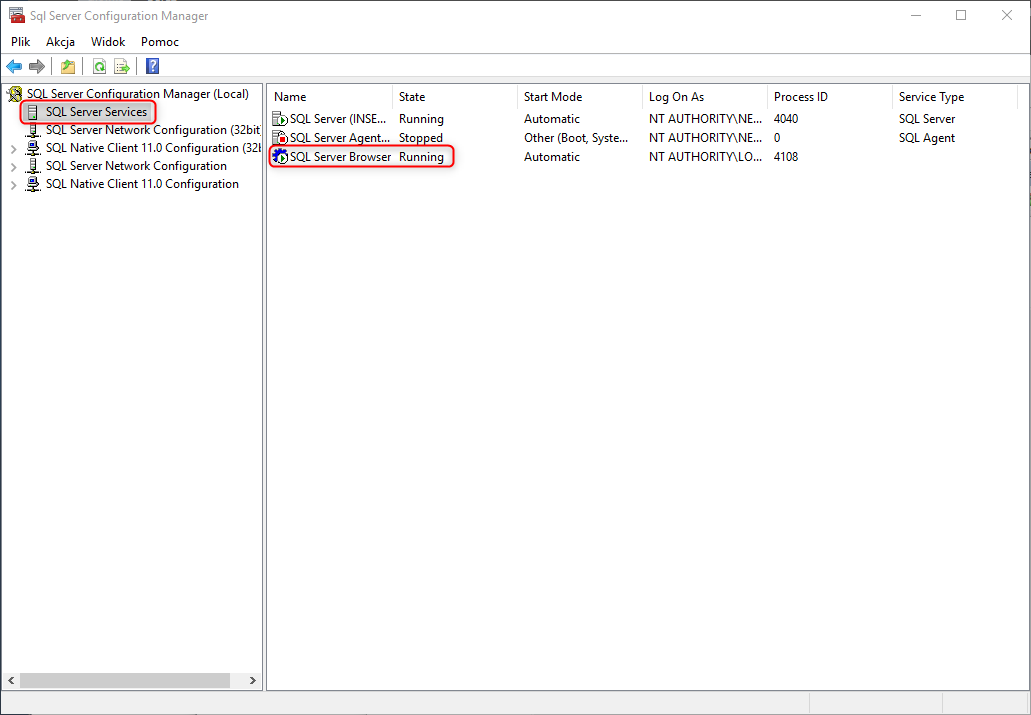Maximize the Configuration Manager window
The width and height of the screenshot is (1031, 715).
[961, 15]
